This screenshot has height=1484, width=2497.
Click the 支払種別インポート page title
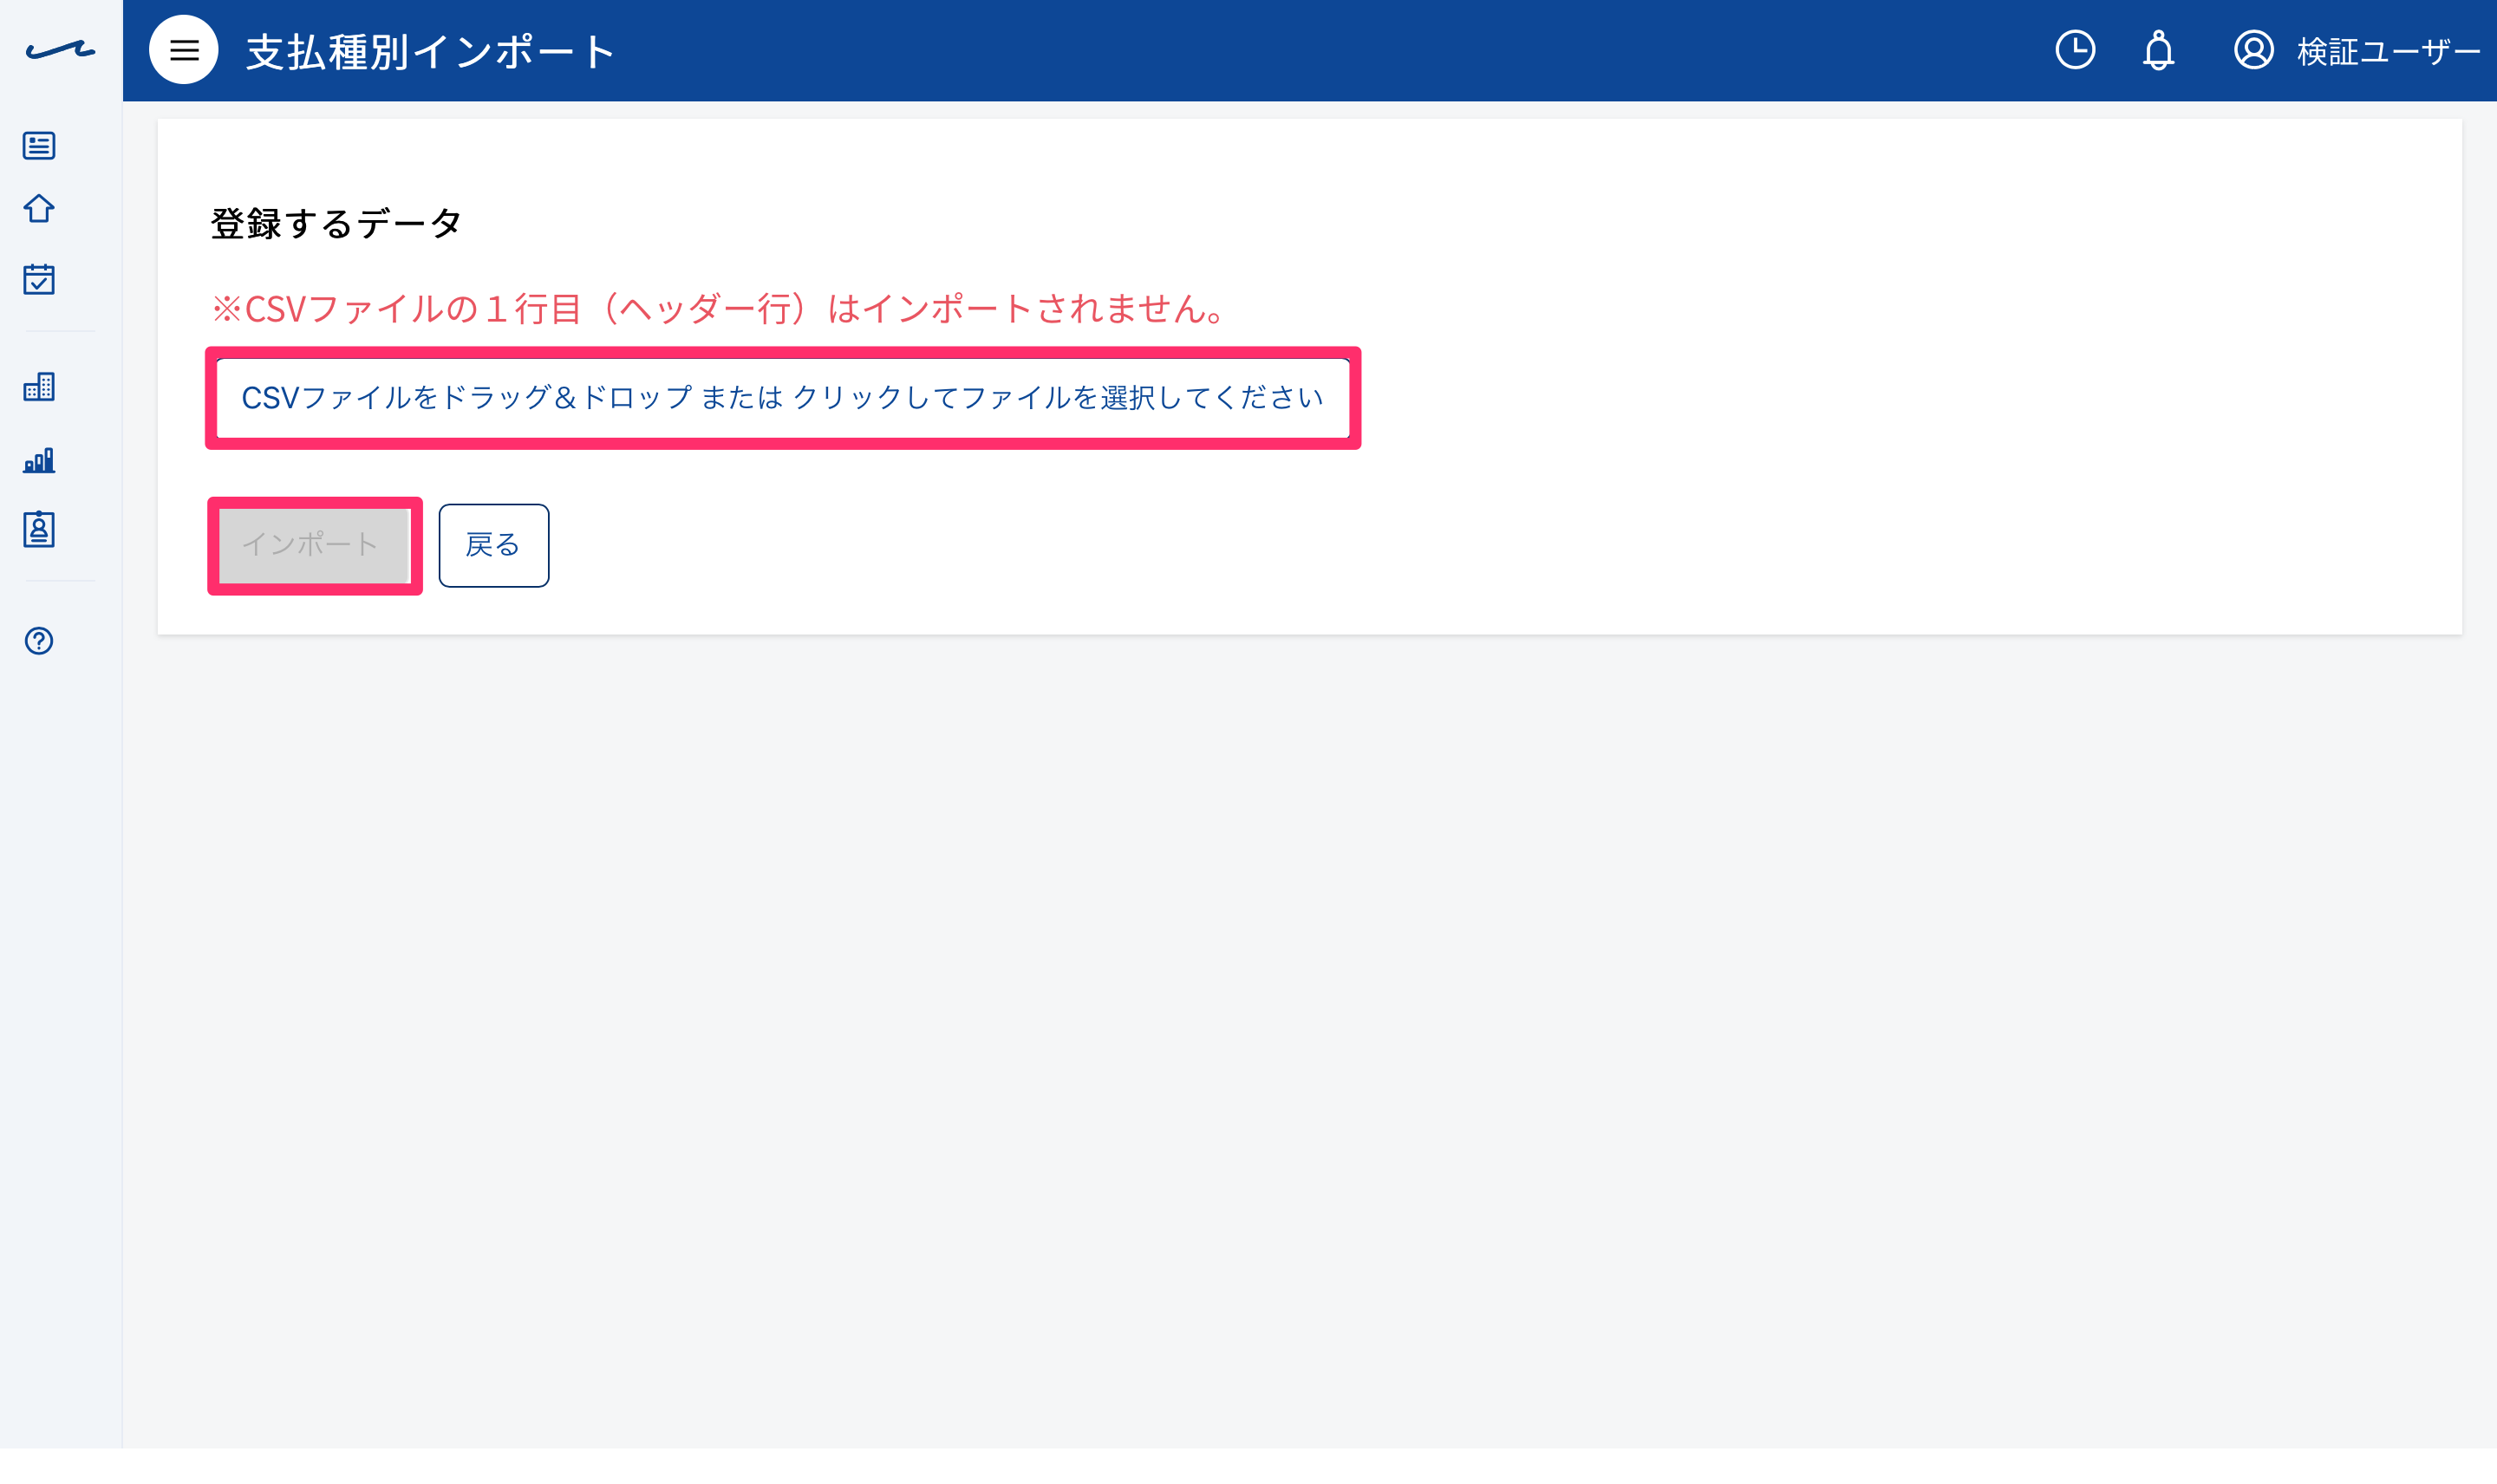430,52
